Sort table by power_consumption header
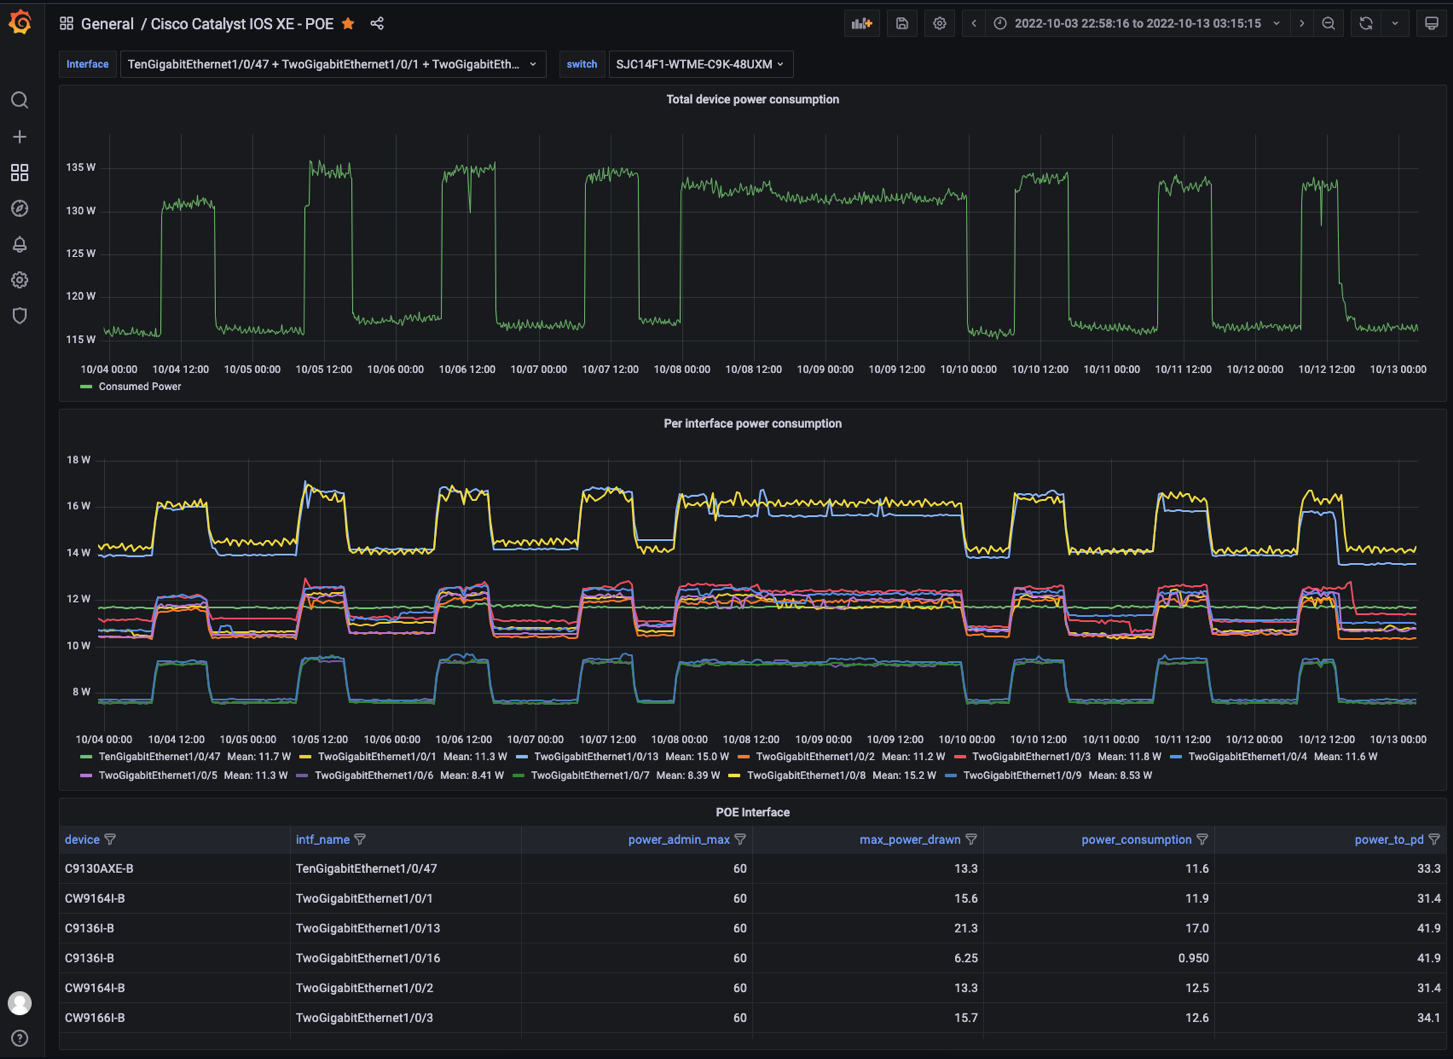This screenshot has height=1059, width=1453. pyautogui.click(x=1136, y=840)
